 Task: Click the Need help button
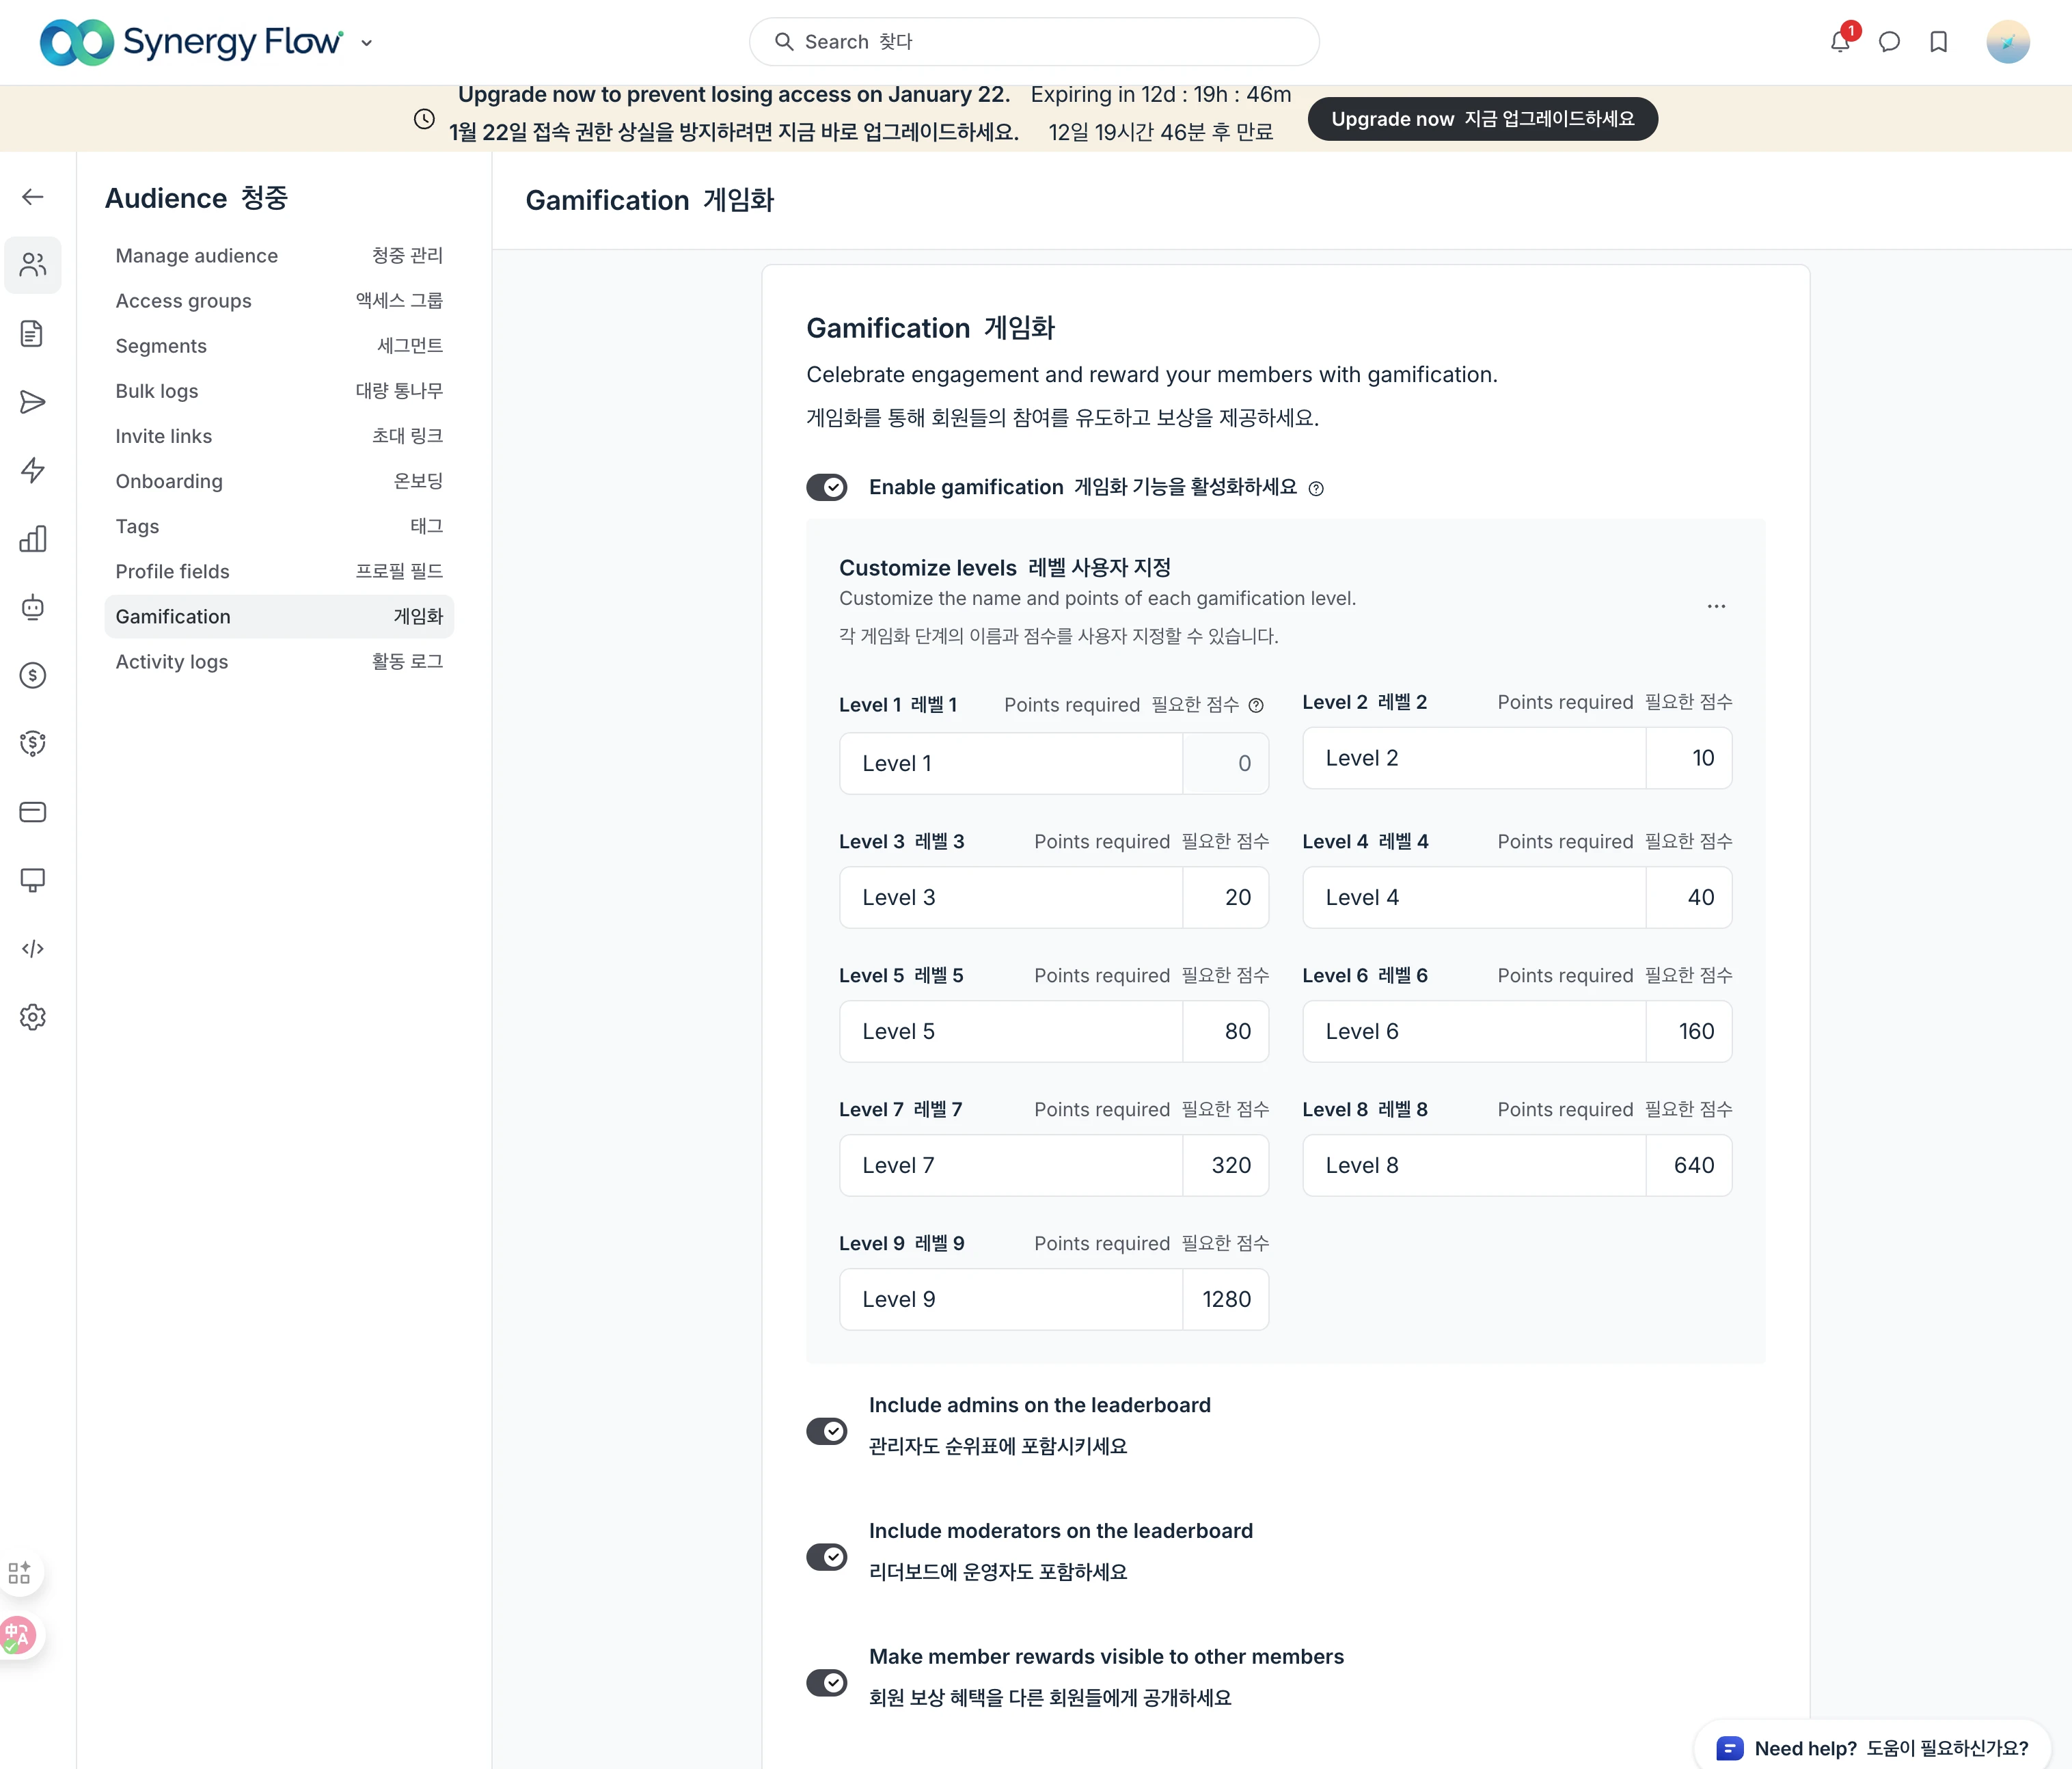coord(1872,1747)
